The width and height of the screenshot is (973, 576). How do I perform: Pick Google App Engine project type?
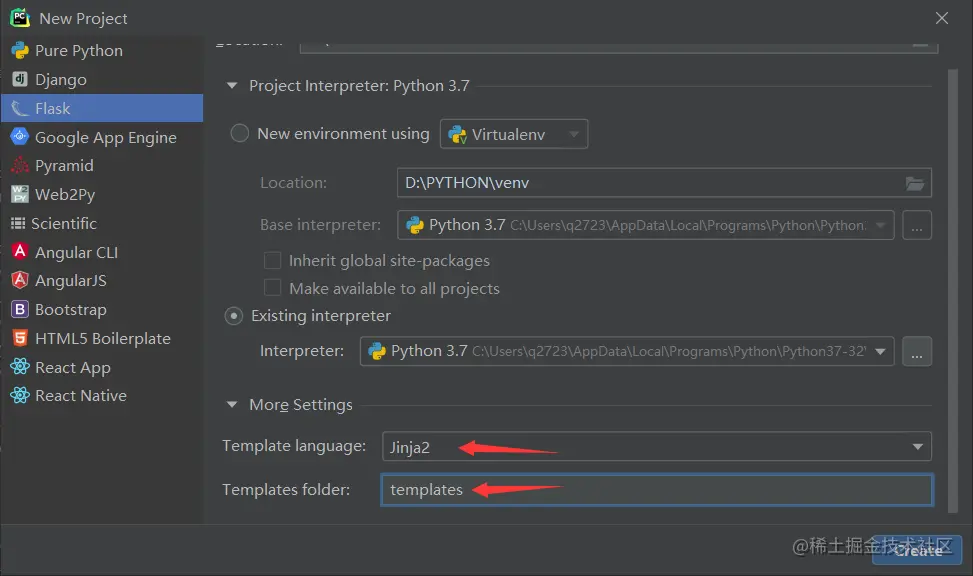click(x=102, y=137)
